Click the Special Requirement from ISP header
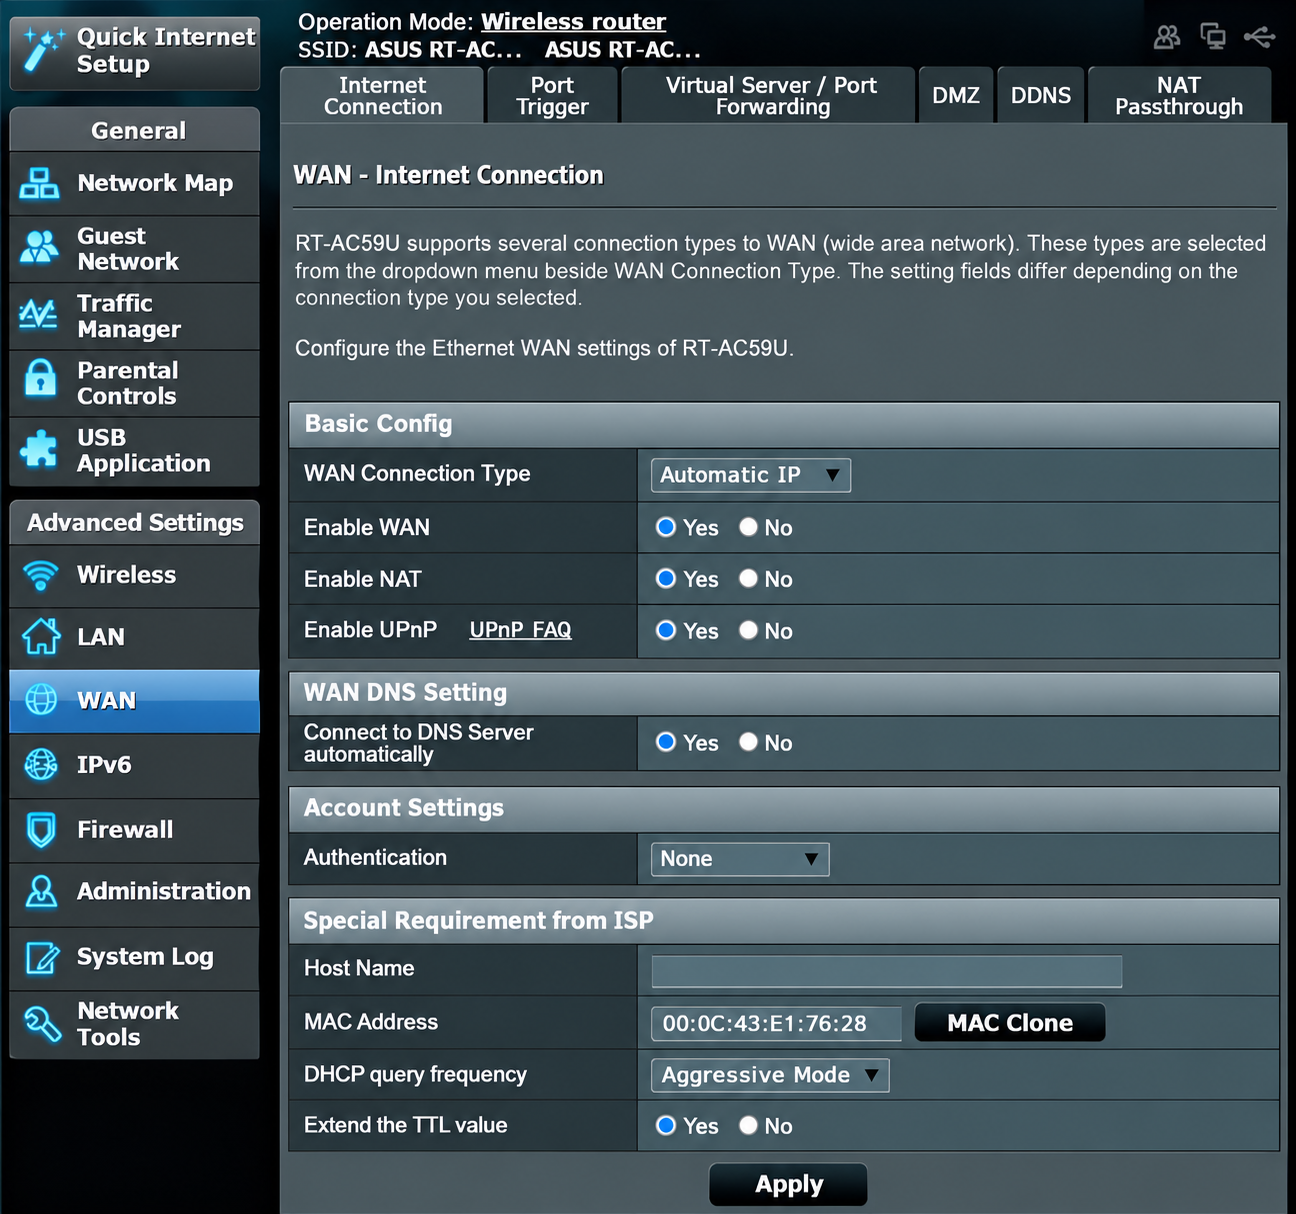This screenshot has height=1214, width=1296. [784, 921]
